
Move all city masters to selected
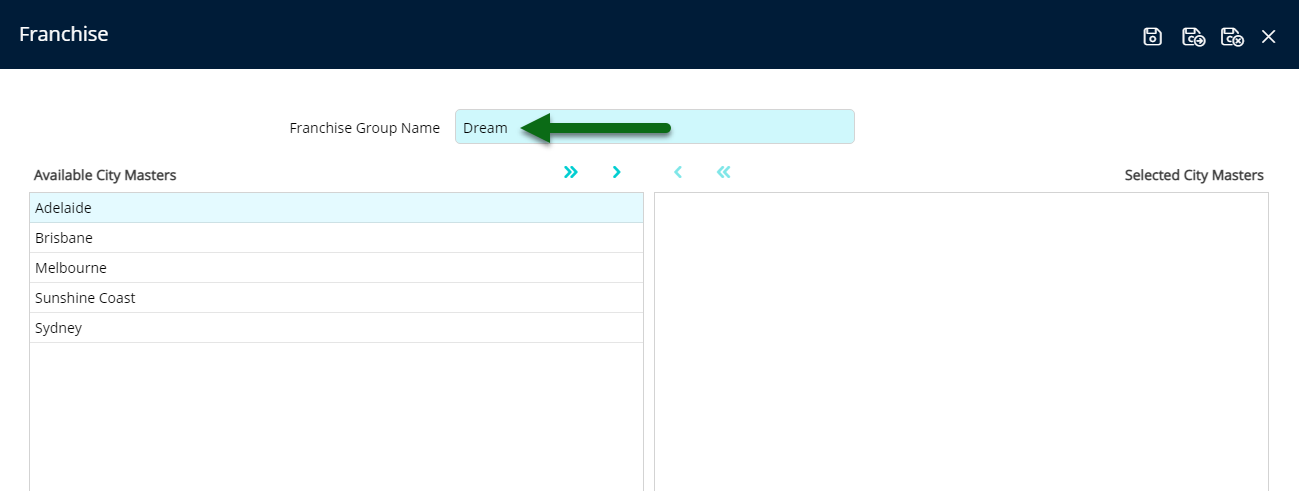click(x=571, y=172)
